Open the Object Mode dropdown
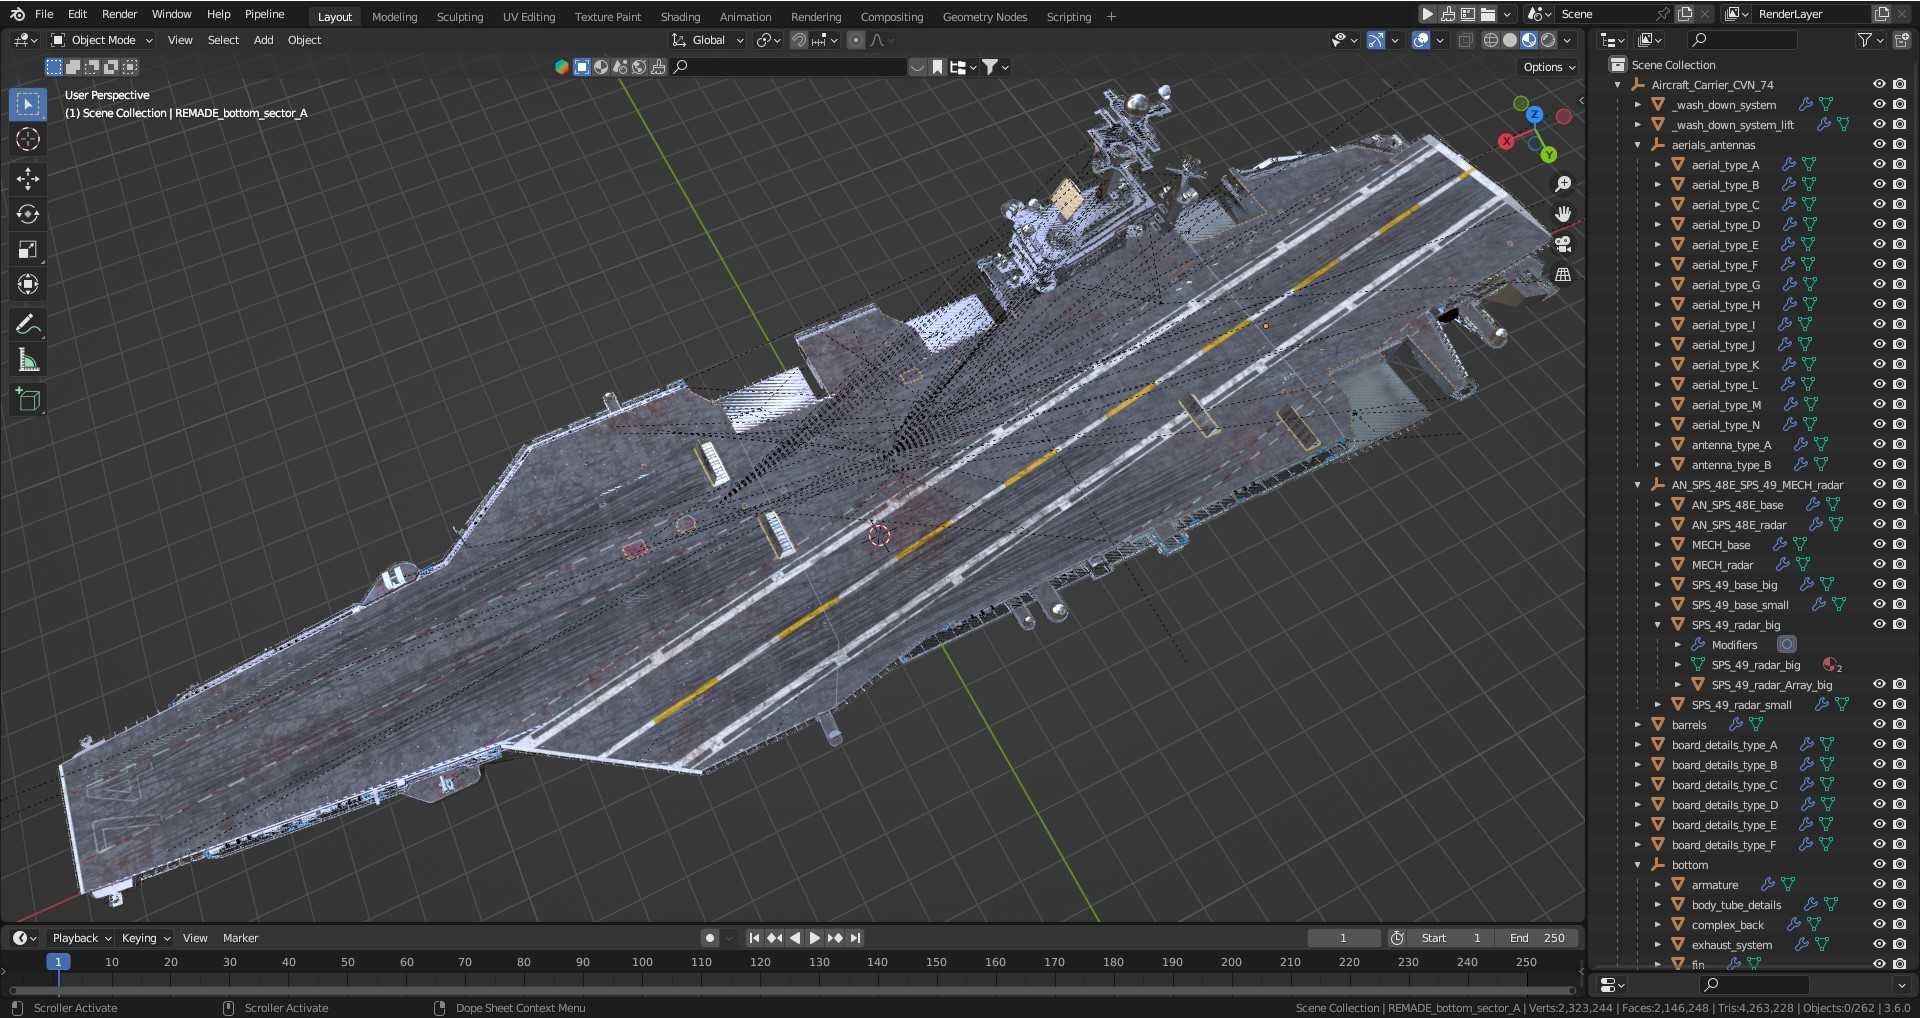This screenshot has height=1018, width=1920. click(x=102, y=40)
